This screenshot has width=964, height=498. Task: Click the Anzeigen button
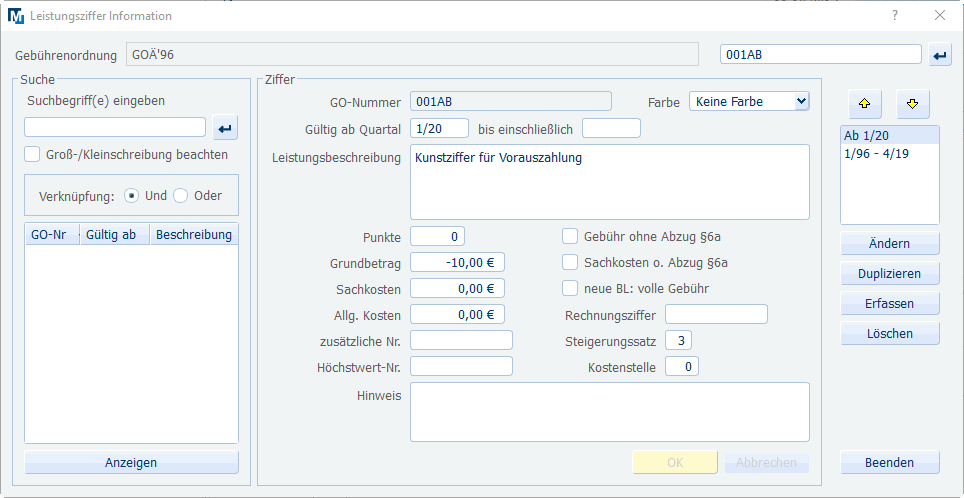pos(131,462)
